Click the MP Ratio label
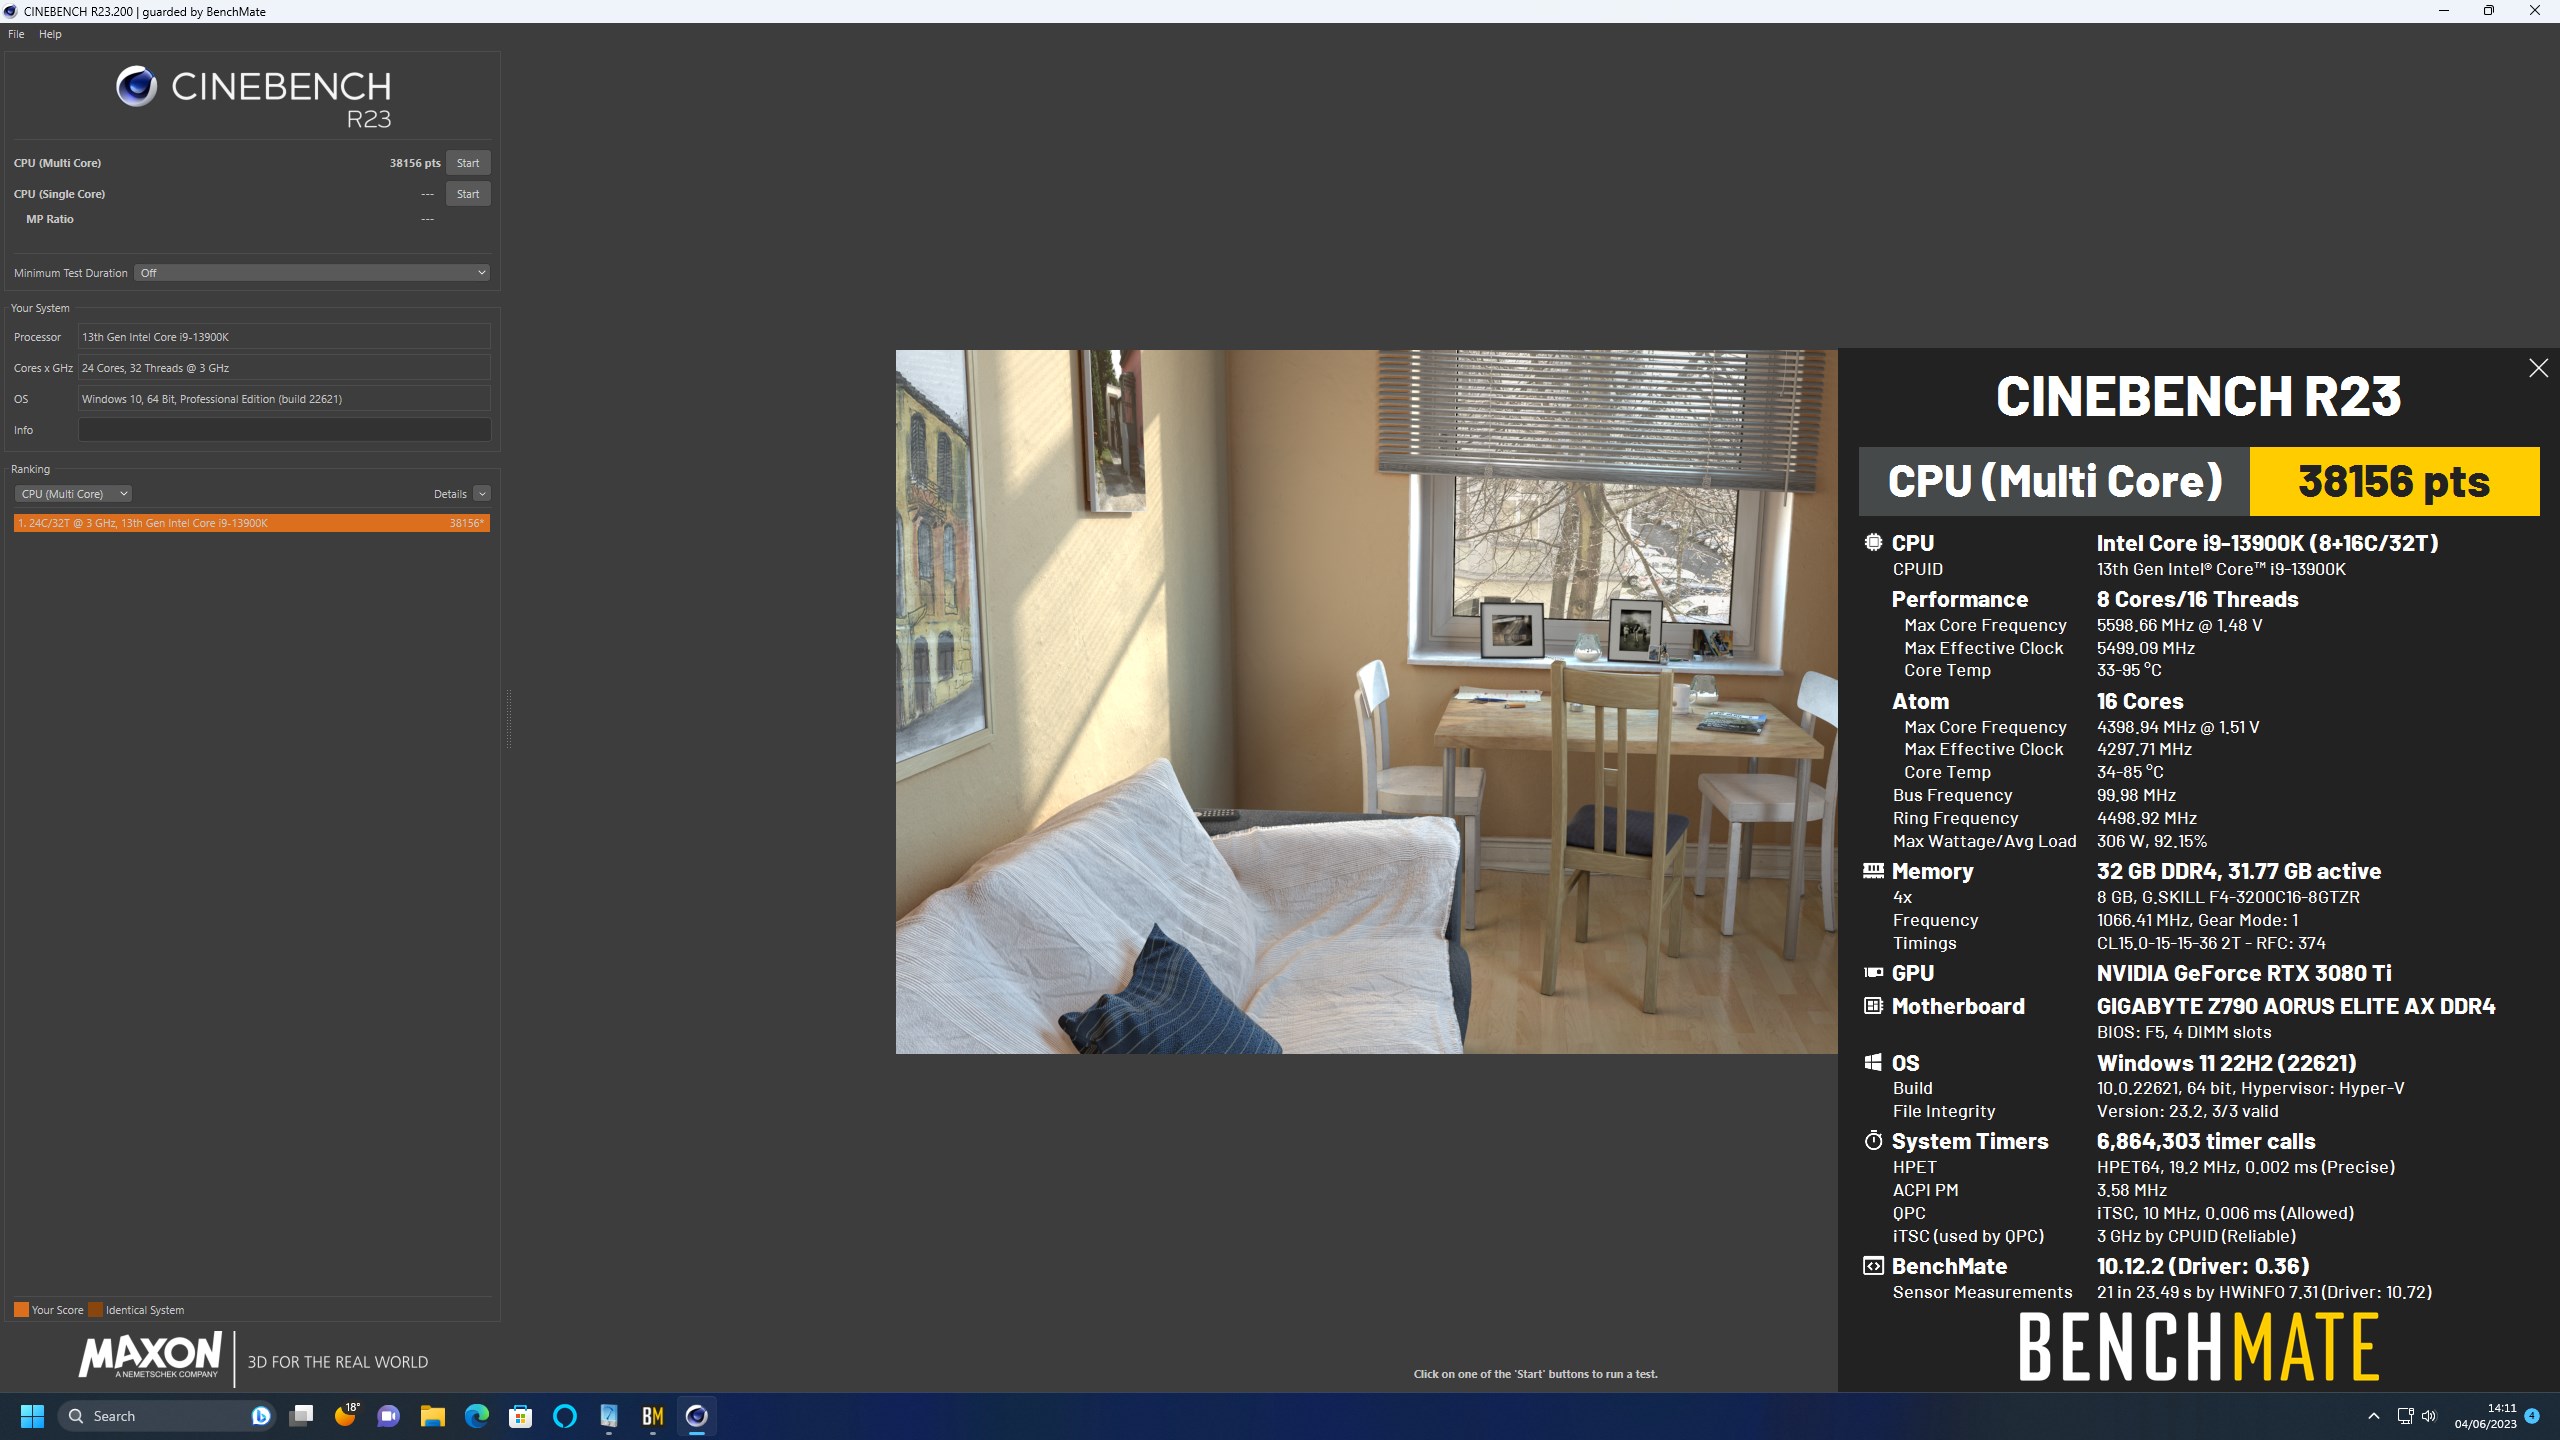2560x1440 pixels. [x=50, y=219]
